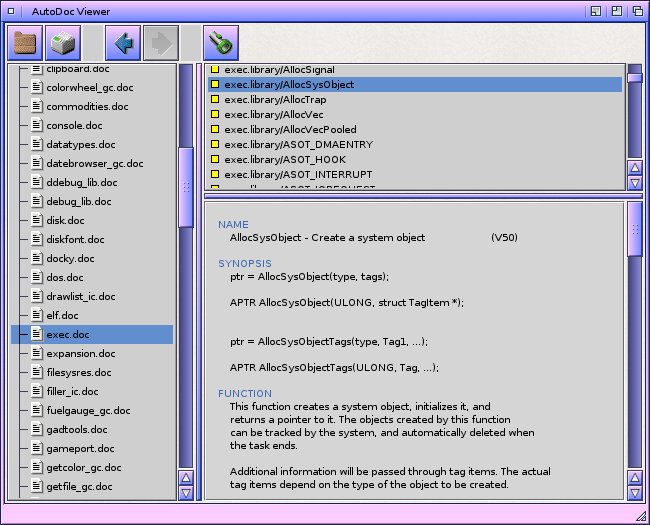Click the yellow icon beside exec.library/ASOT_HOOK
Viewport: 650px width, 525px height.
(214, 160)
